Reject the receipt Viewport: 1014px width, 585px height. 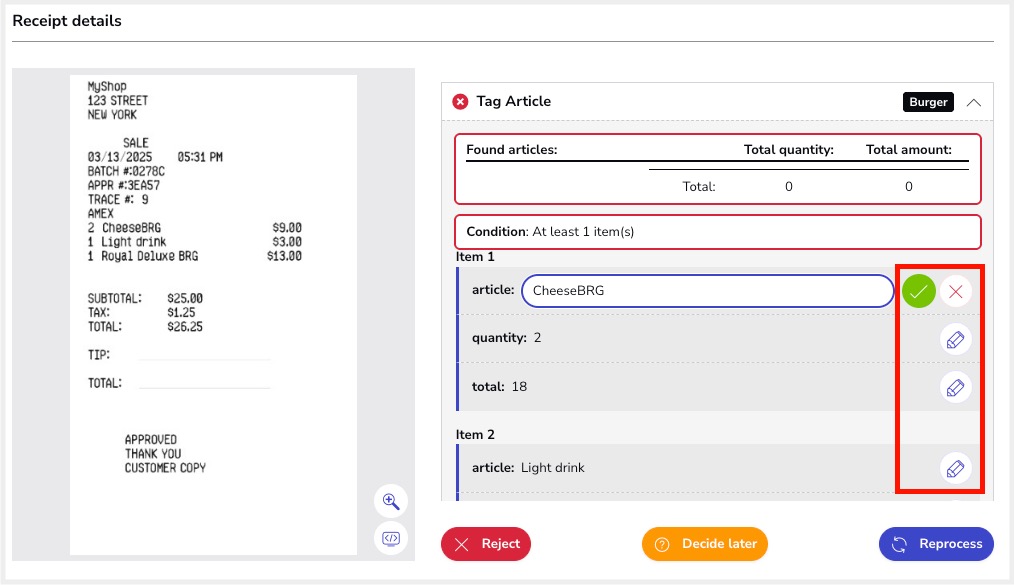486,544
